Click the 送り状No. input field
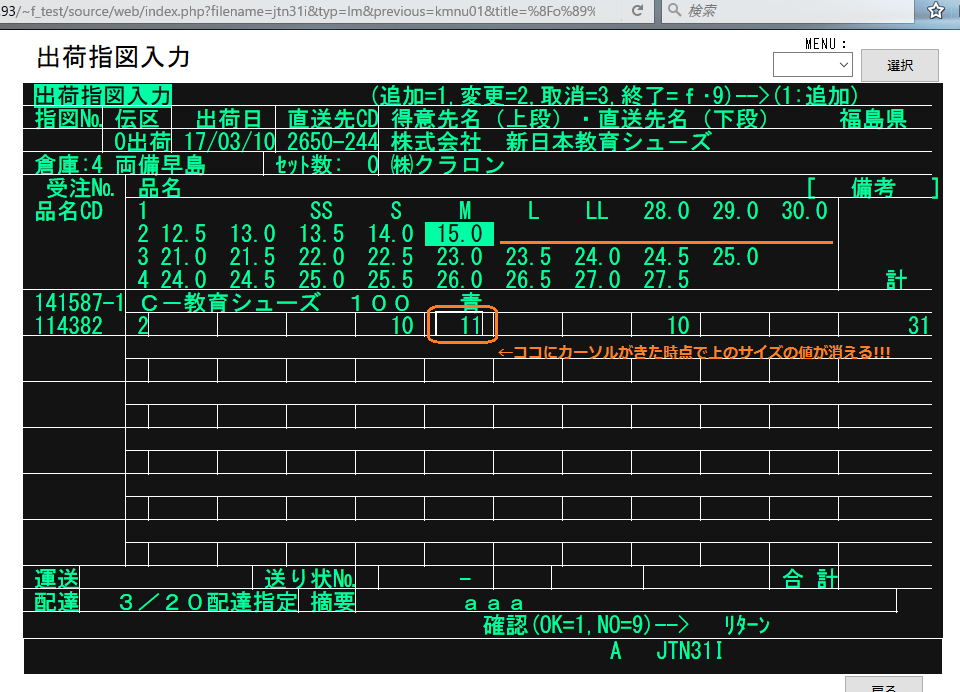This screenshot has height=692, width=960. 436,578
